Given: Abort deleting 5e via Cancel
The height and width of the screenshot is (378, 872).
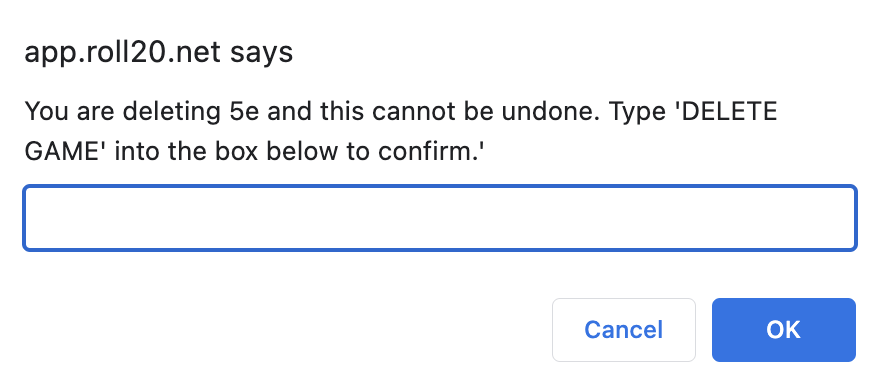Looking at the screenshot, I should (623, 330).
